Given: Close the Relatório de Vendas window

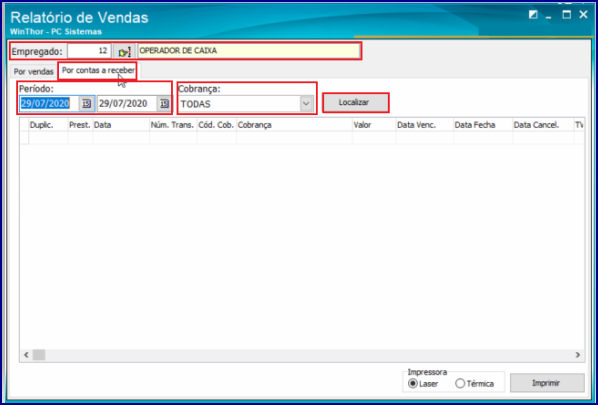Looking at the screenshot, I should 583,15.
